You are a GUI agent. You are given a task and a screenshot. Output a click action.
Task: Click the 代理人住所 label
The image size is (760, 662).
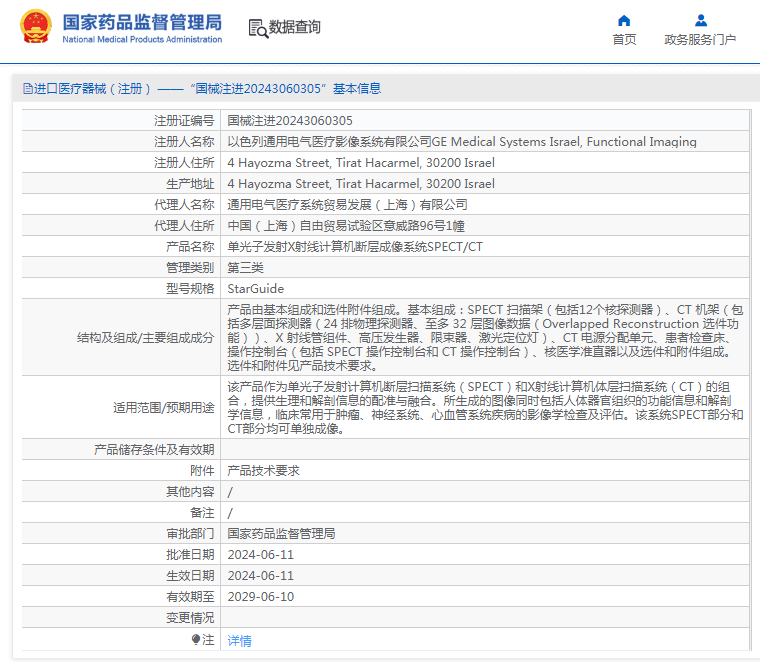tap(184, 226)
